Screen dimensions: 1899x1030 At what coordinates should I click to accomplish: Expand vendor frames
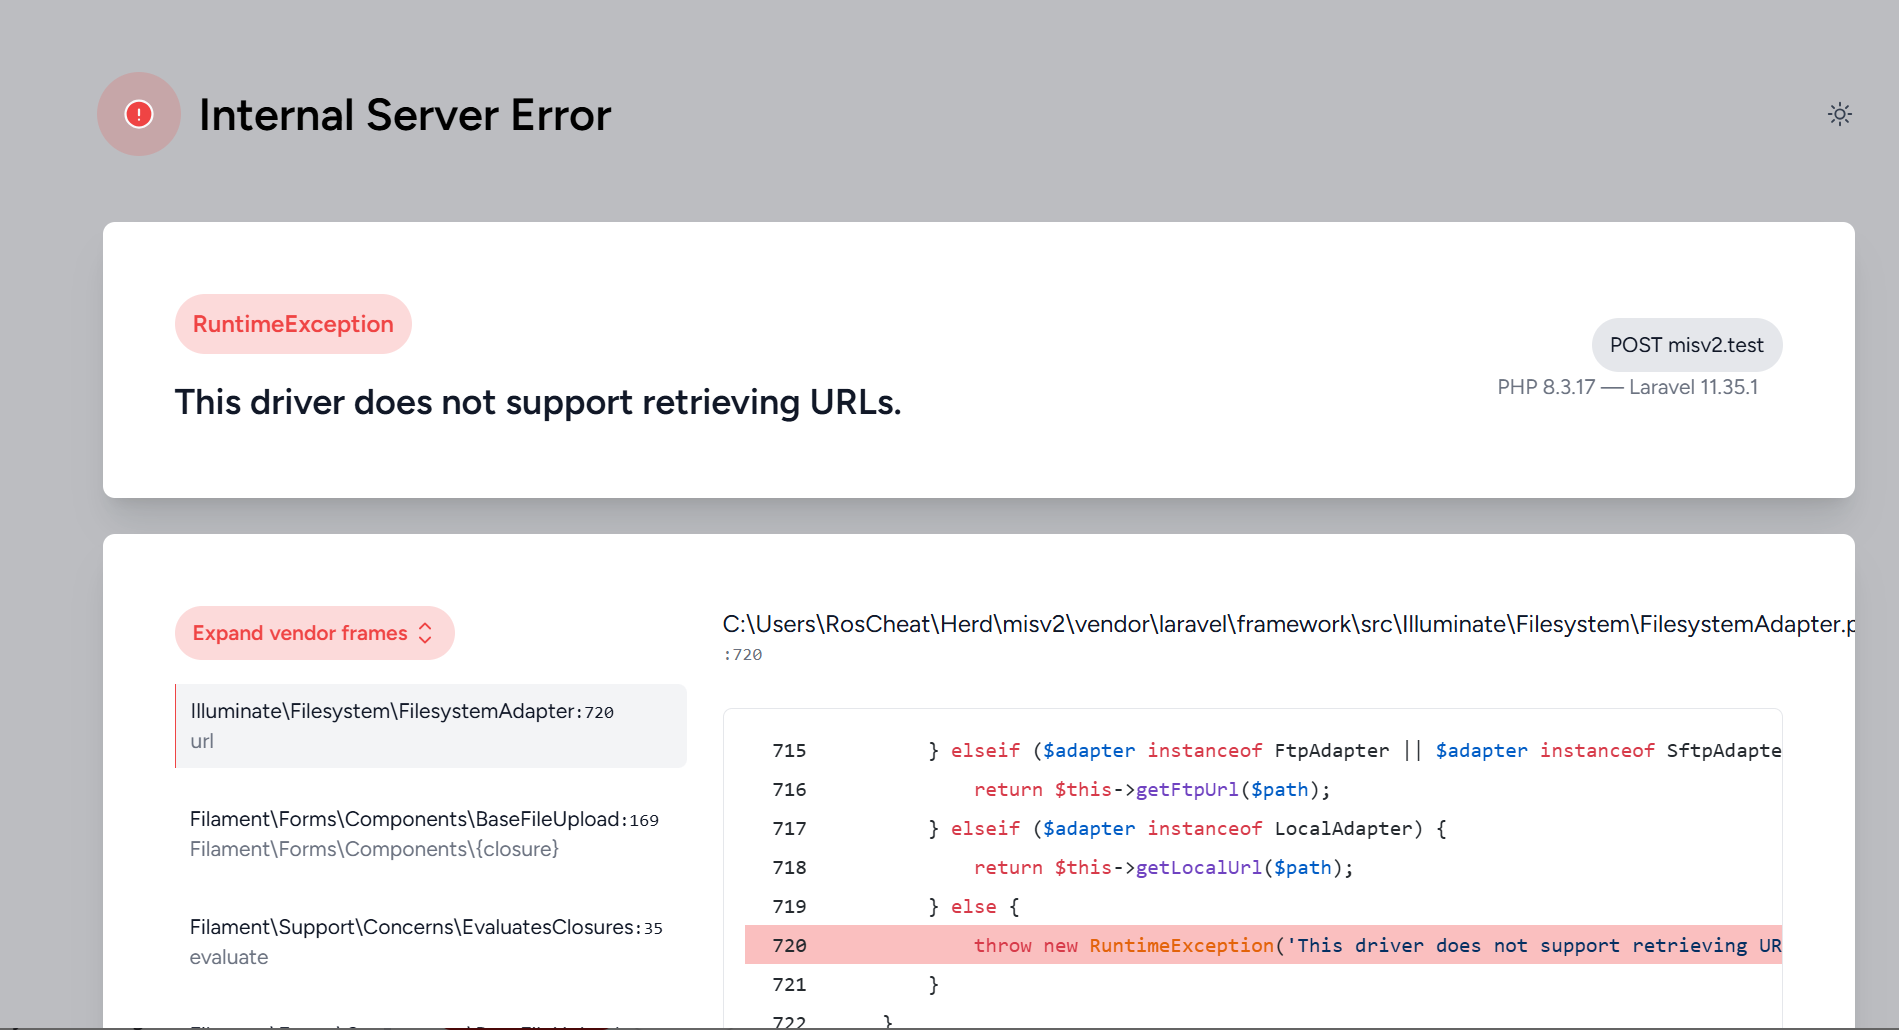314,633
